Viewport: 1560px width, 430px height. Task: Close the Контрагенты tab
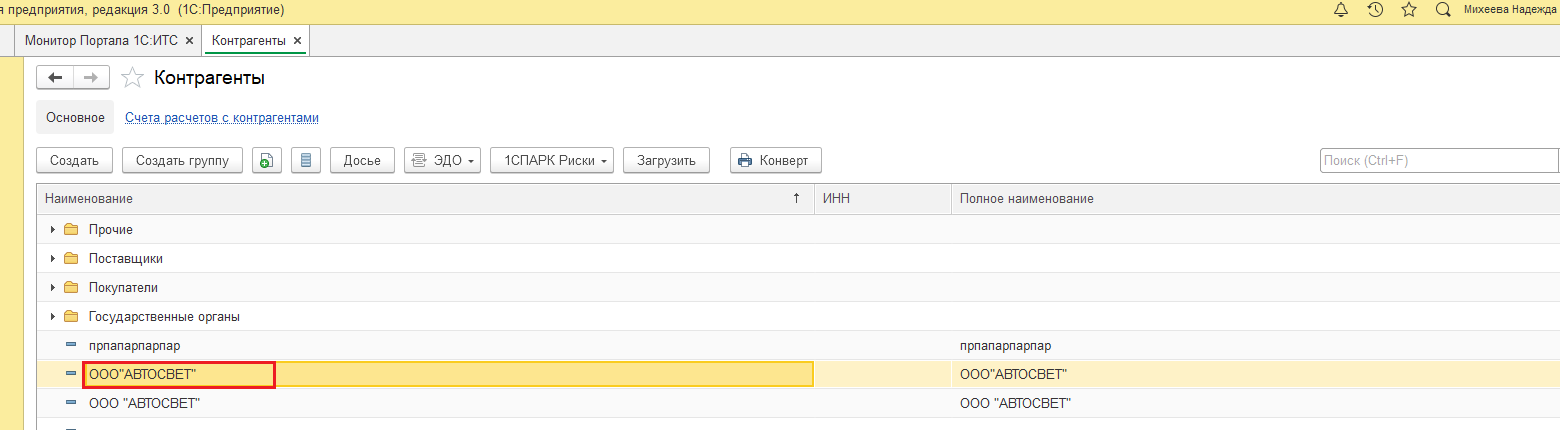point(297,40)
